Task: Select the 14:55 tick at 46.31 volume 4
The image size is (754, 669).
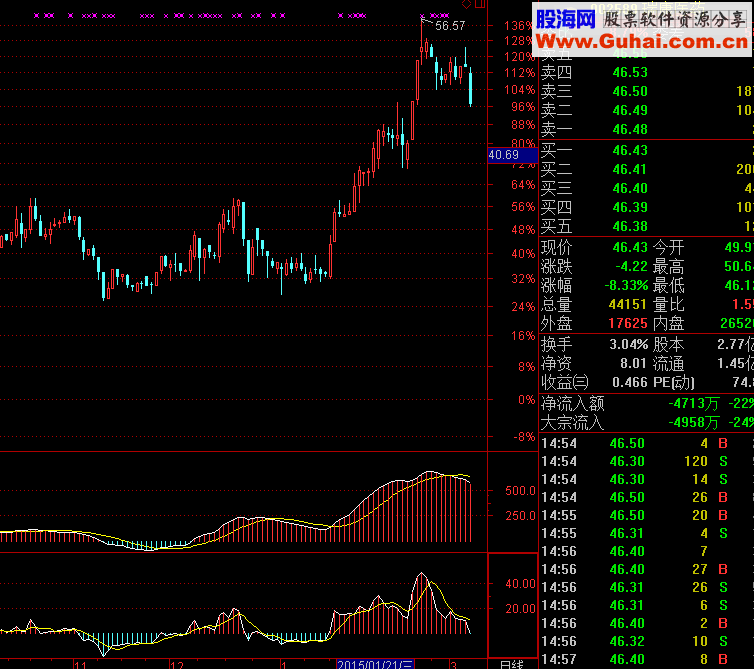Action: 646,533
